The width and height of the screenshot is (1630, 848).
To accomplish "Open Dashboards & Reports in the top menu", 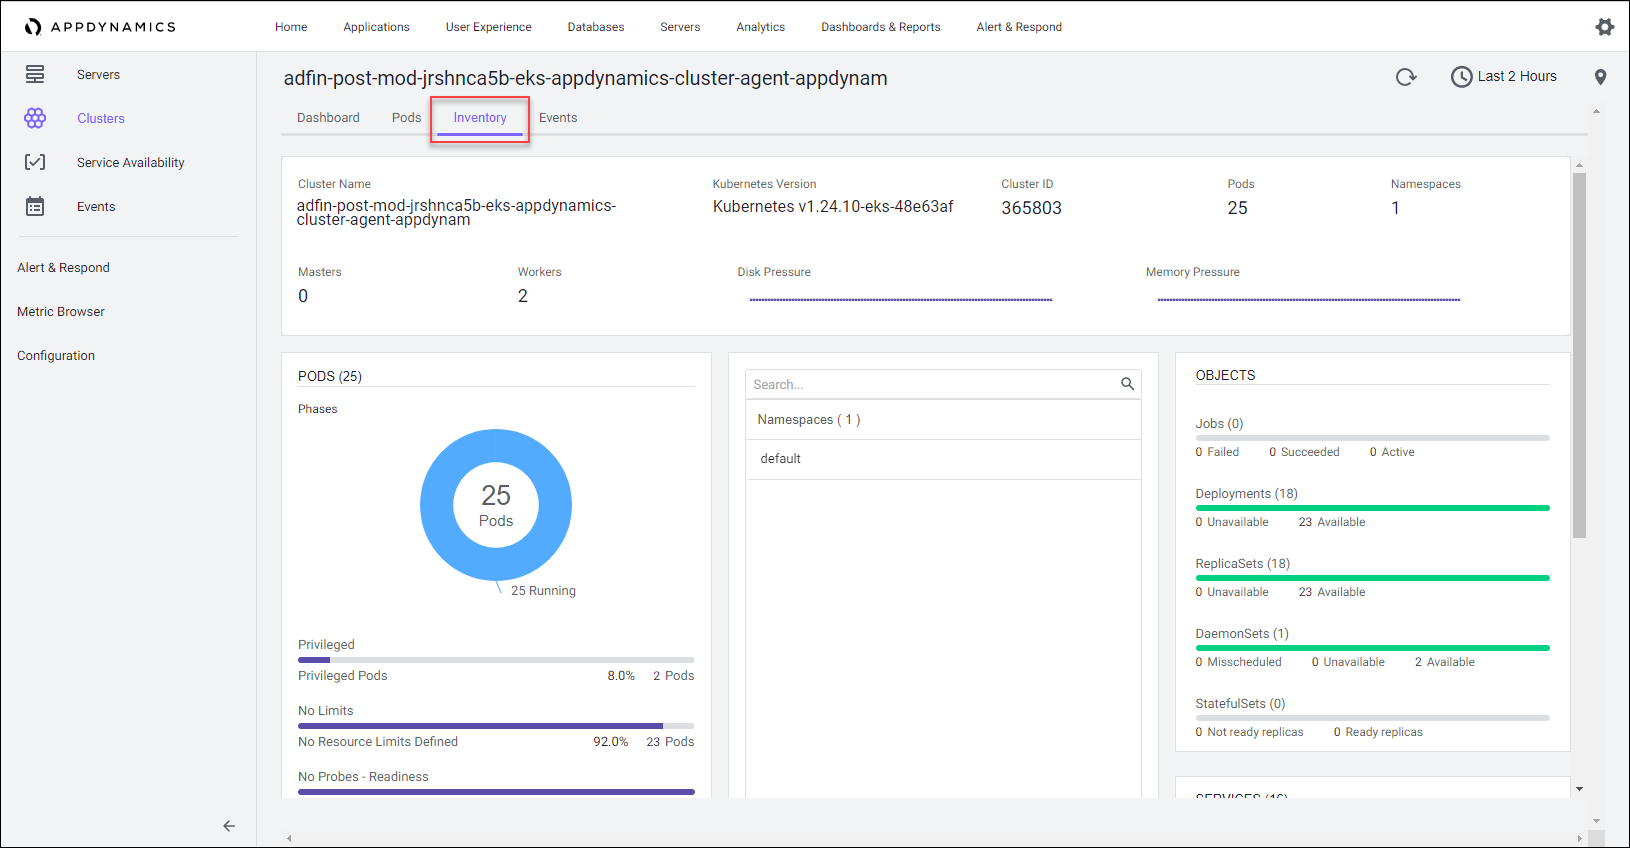I will click(880, 27).
